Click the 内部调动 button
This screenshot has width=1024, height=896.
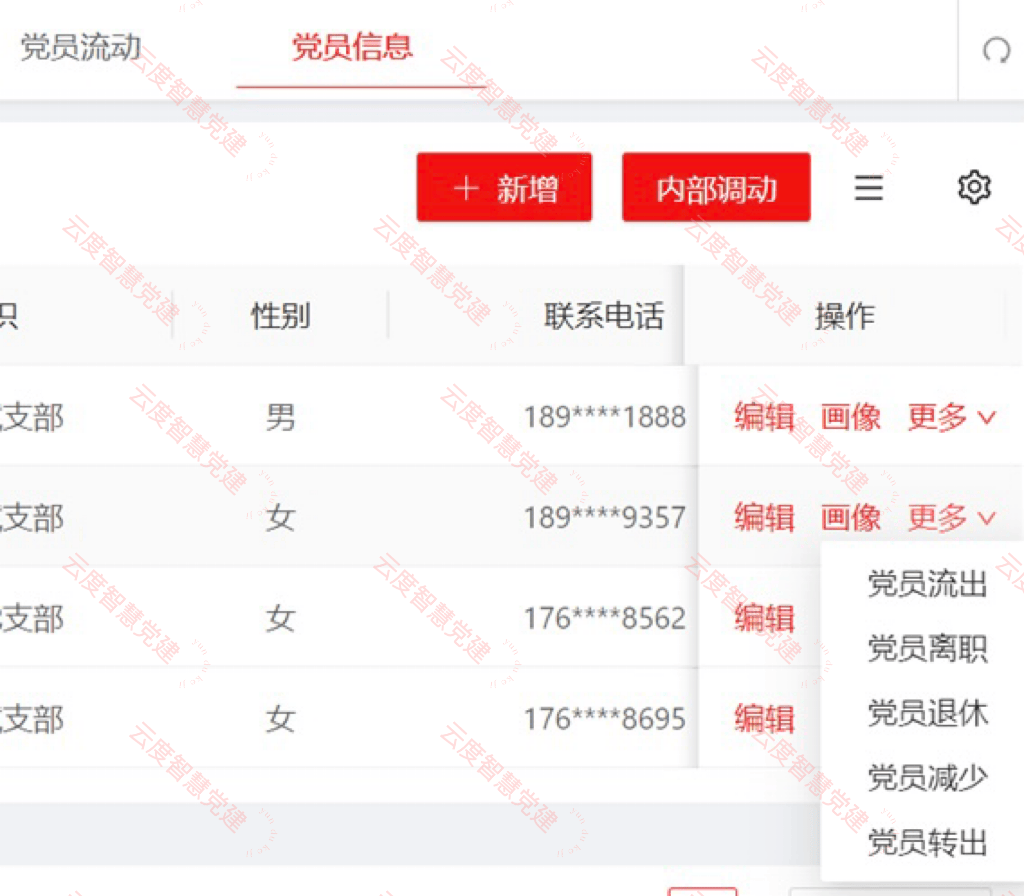(x=716, y=187)
